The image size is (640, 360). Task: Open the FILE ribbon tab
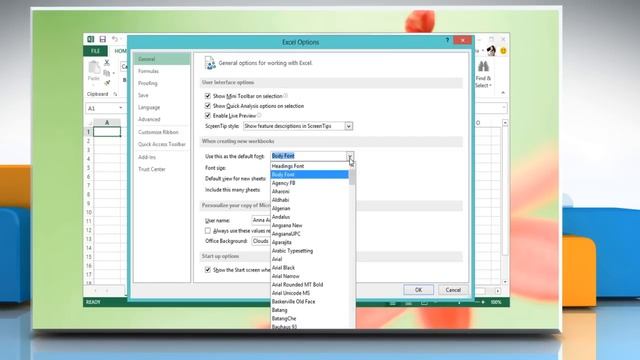pos(95,51)
